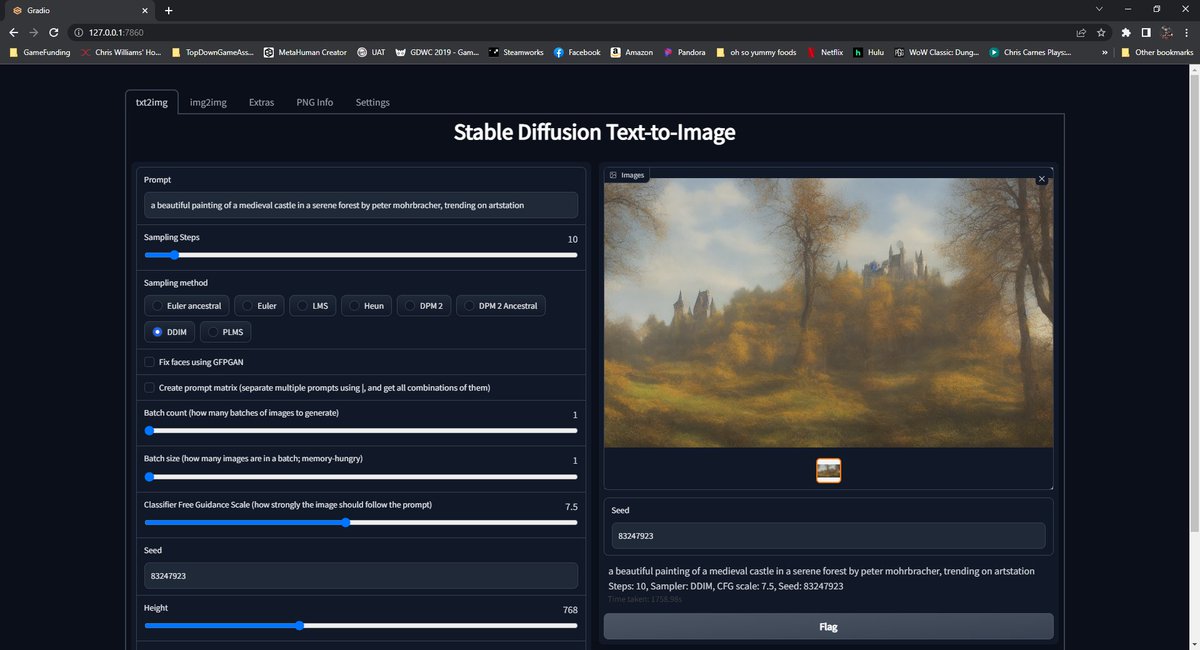This screenshot has width=1200, height=650.
Task: Adjust the Batch count slider
Action: click(x=361, y=431)
